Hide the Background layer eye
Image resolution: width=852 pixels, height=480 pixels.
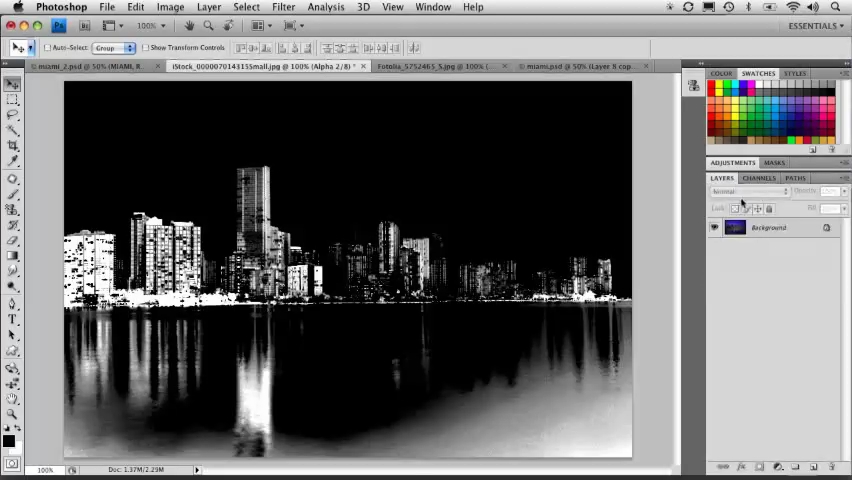coord(715,227)
